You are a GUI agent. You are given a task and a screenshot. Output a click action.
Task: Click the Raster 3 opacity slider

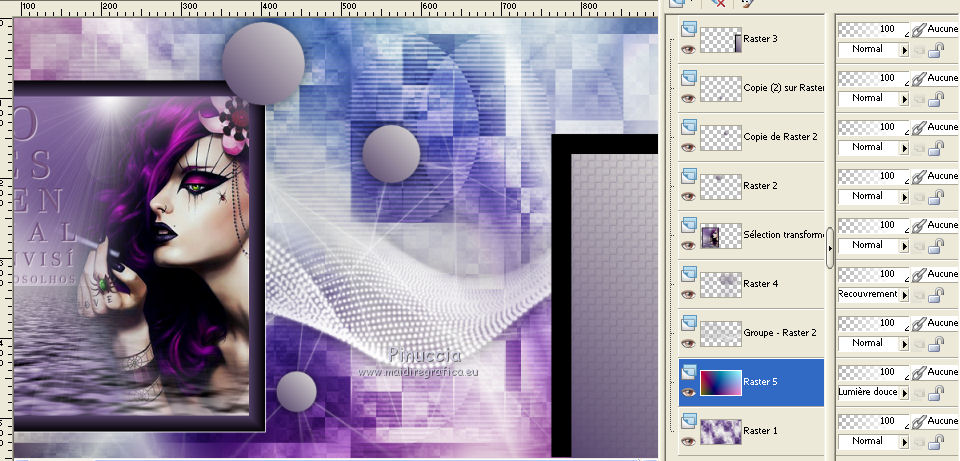[x=874, y=29]
